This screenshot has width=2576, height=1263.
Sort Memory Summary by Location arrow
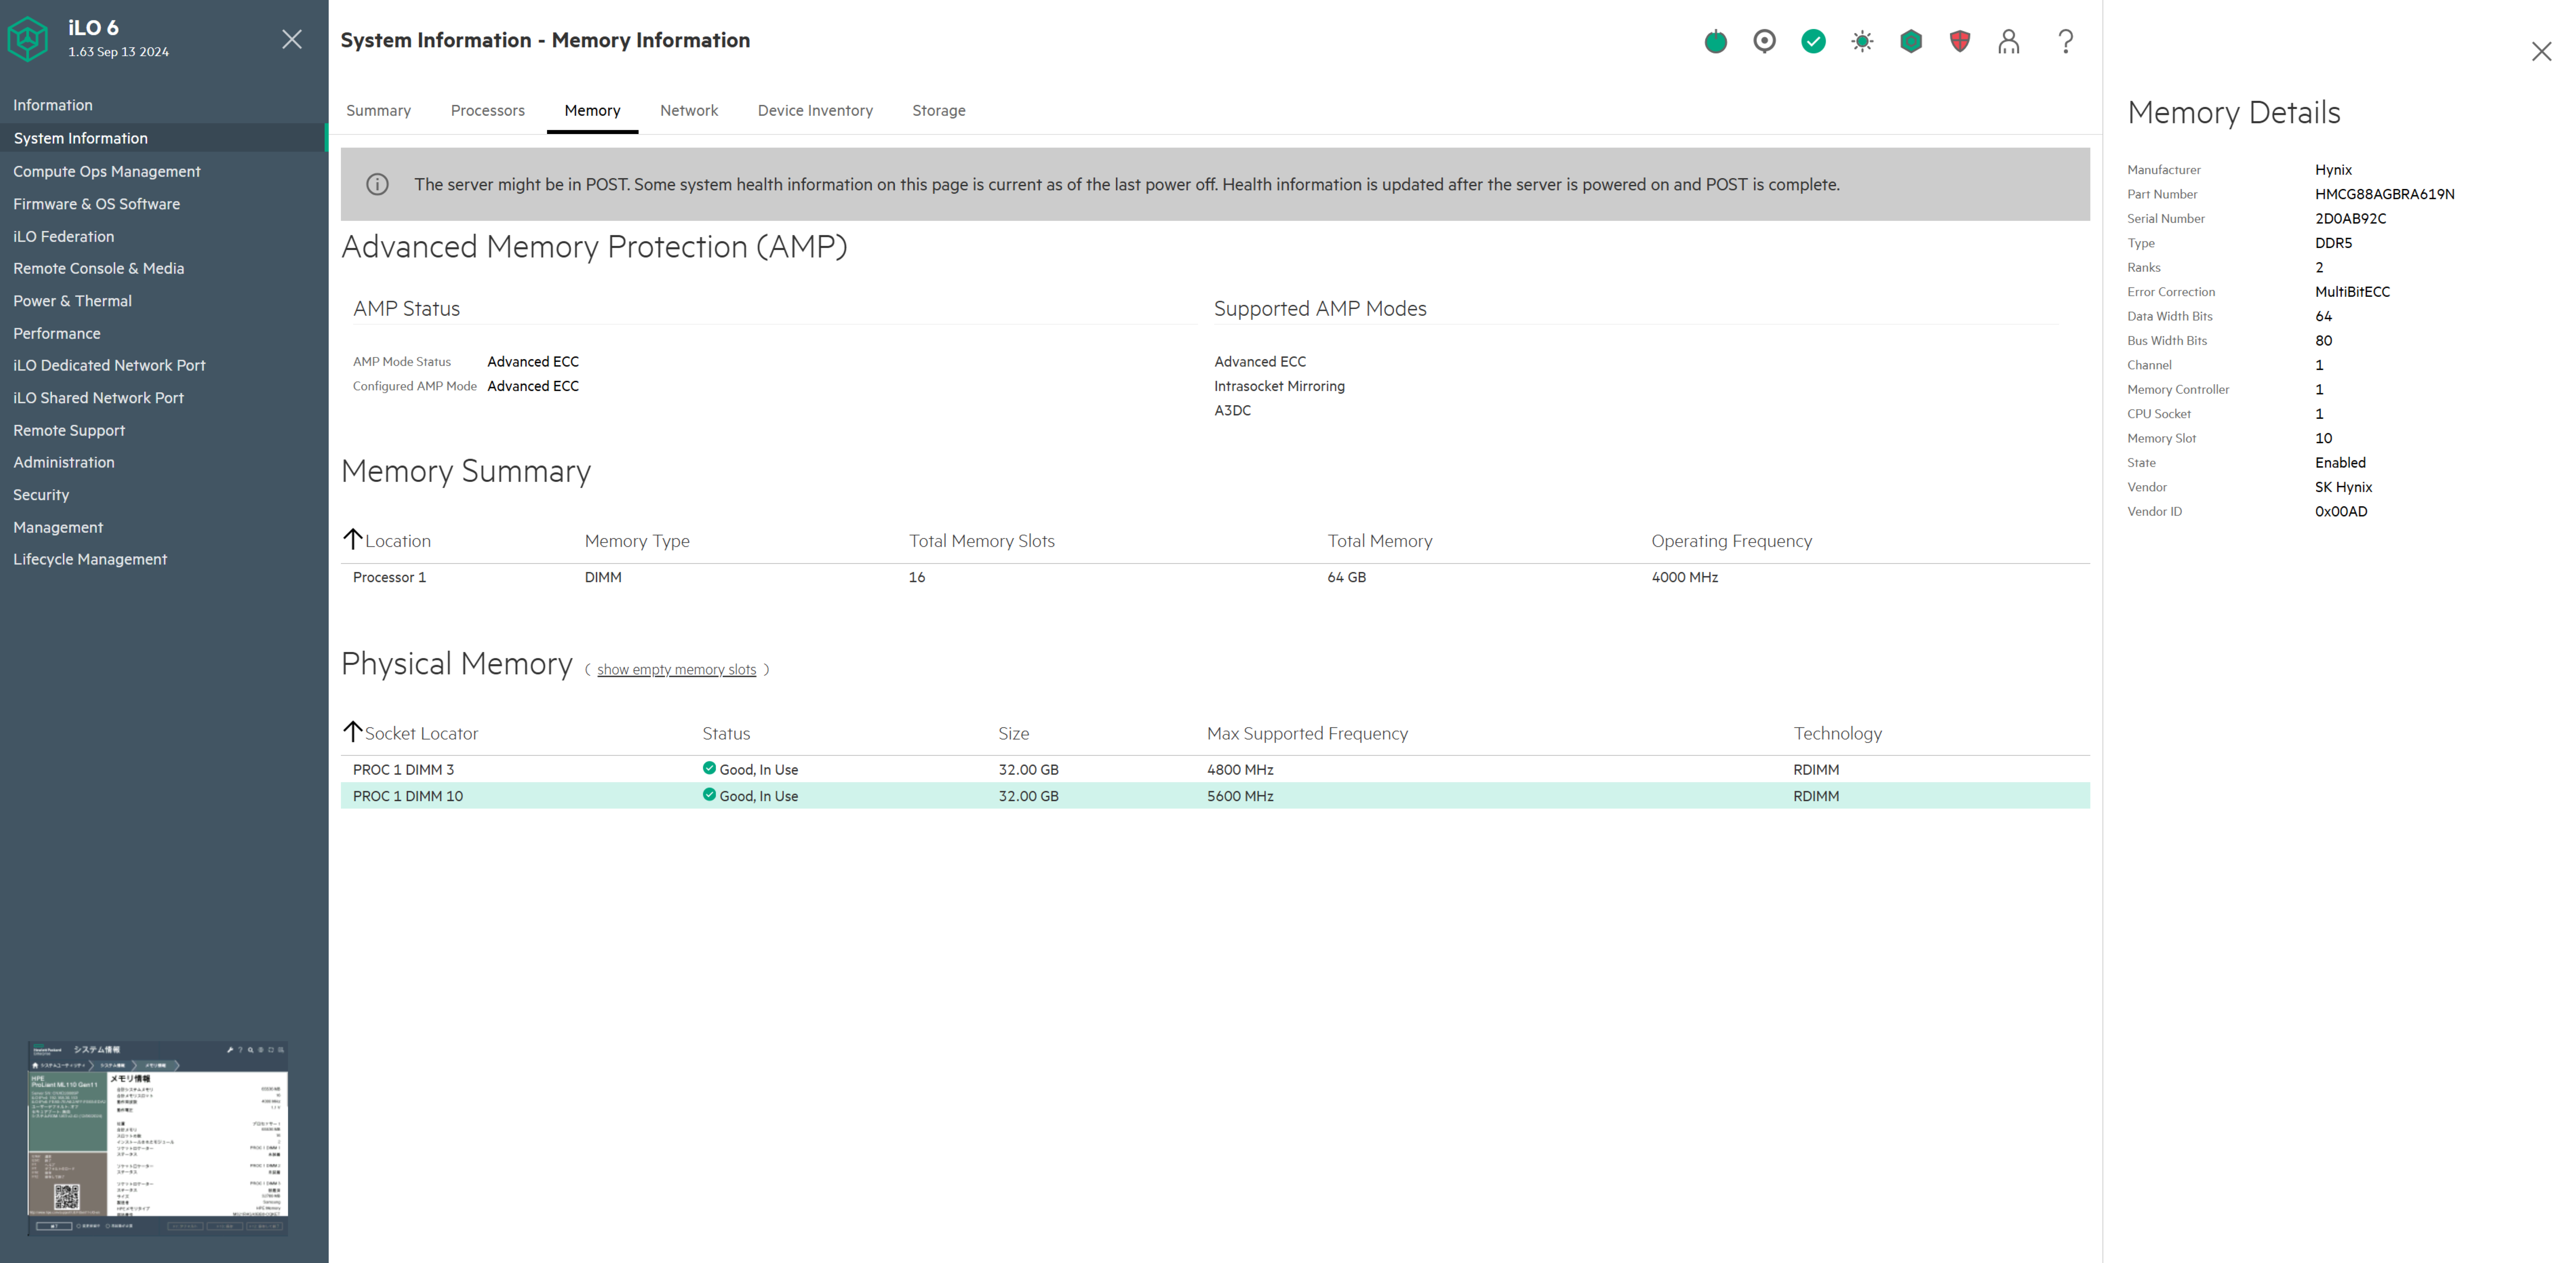(x=352, y=539)
